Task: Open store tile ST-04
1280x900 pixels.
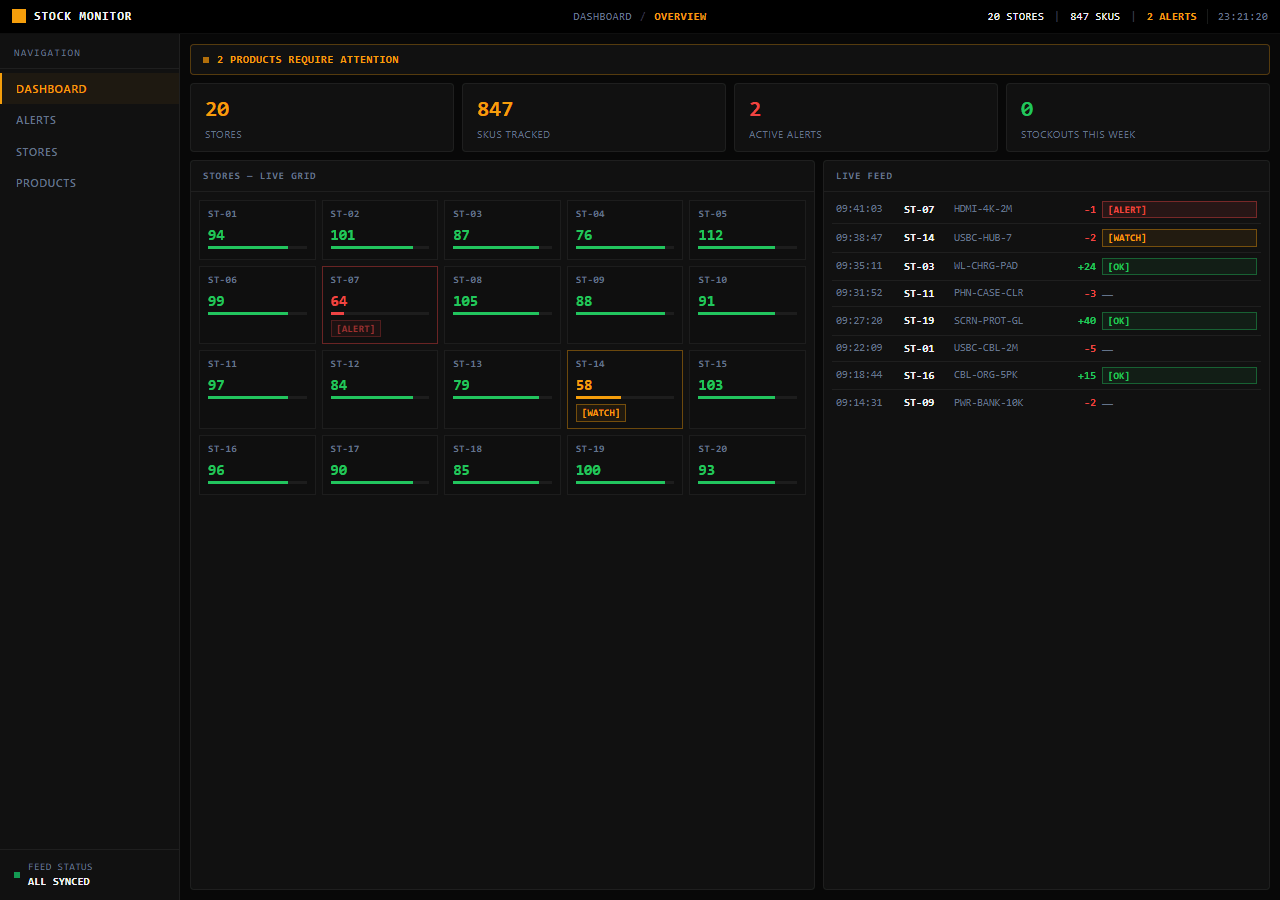Action: click(x=625, y=230)
